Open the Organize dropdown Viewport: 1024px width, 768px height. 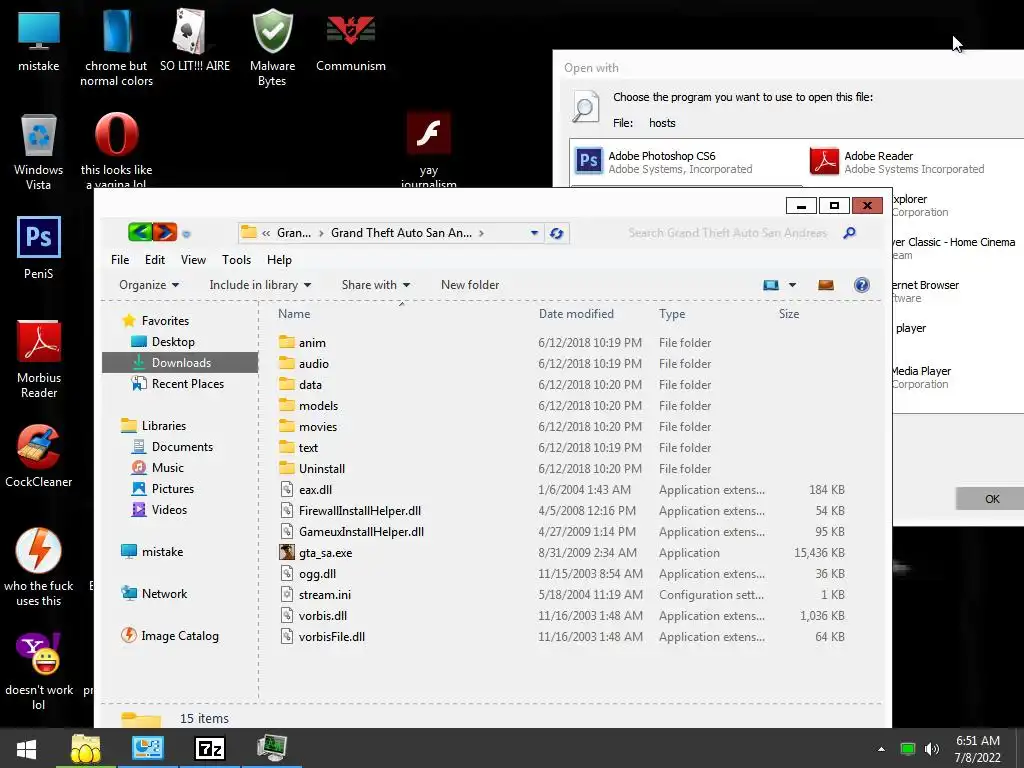coord(149,285)
